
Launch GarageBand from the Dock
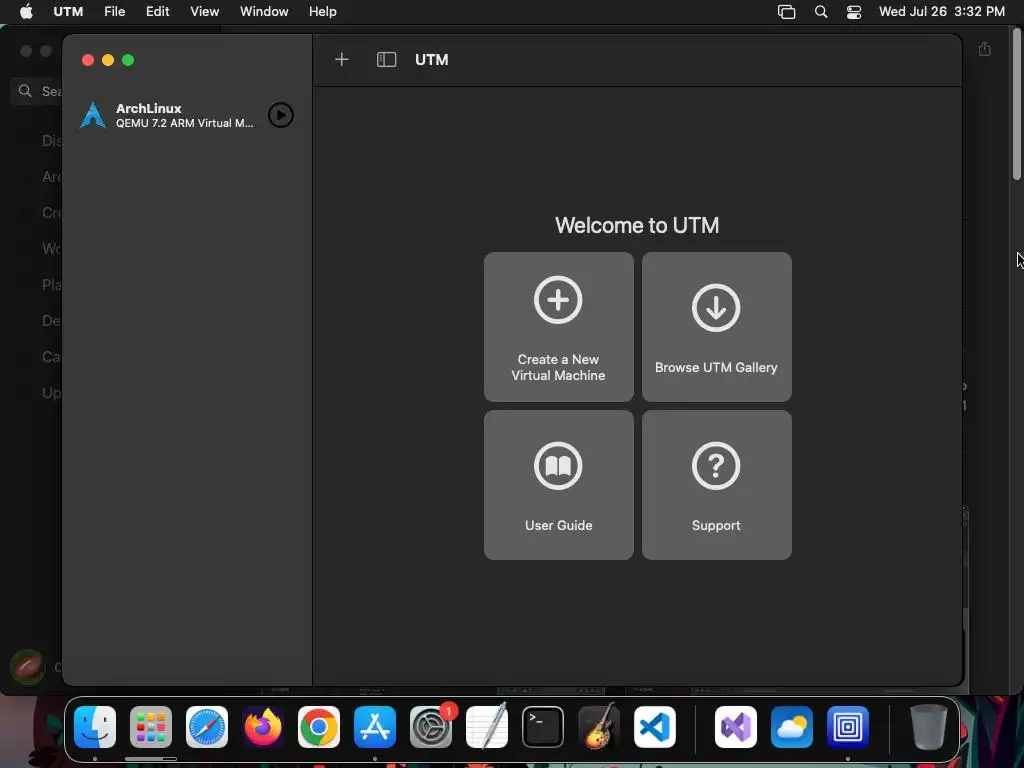point(599,727)
